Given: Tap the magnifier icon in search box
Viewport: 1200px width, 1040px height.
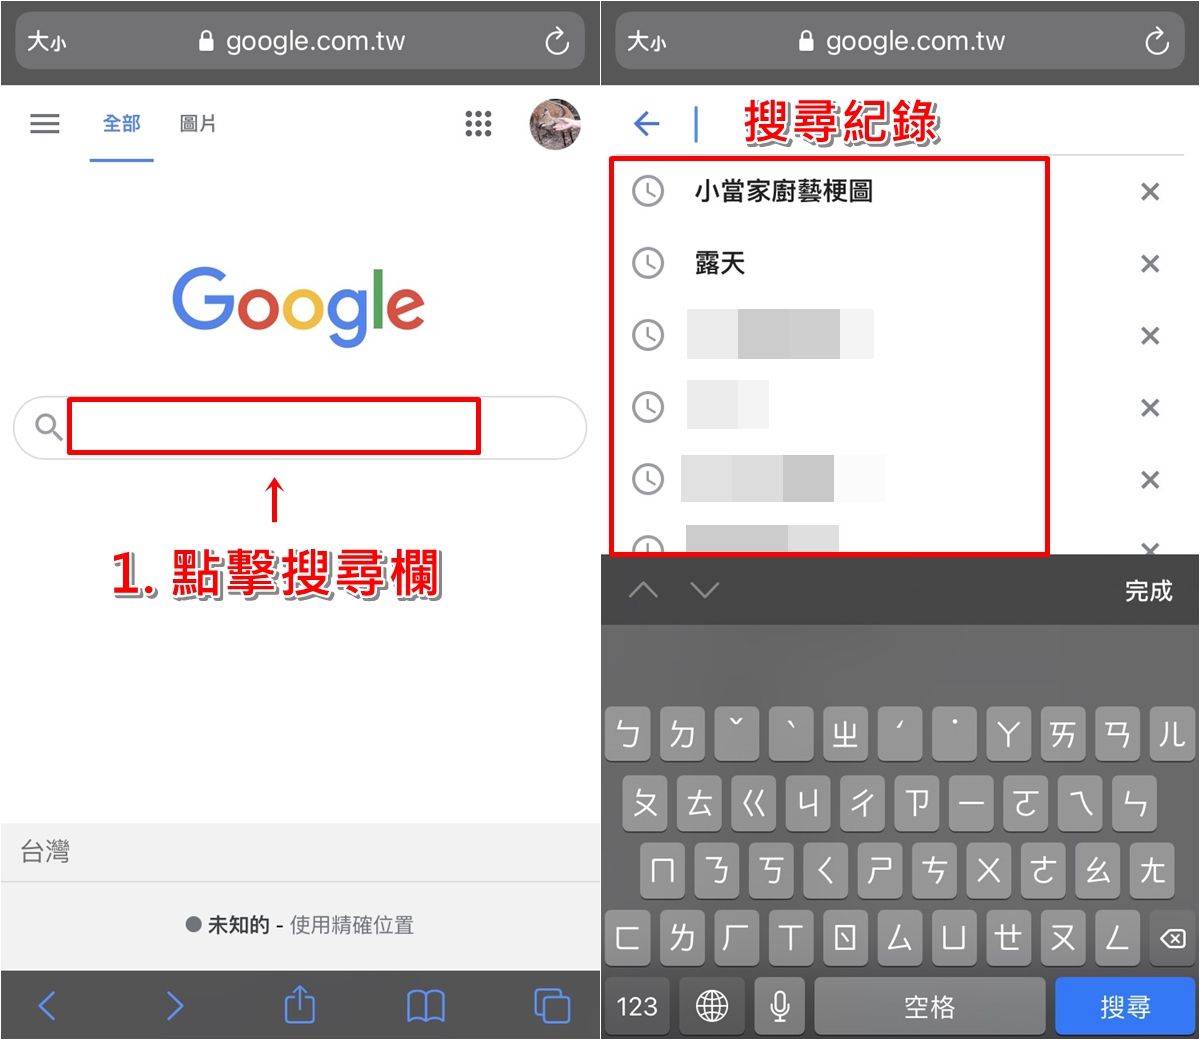Looking at the screenshot, I should 48,427.
